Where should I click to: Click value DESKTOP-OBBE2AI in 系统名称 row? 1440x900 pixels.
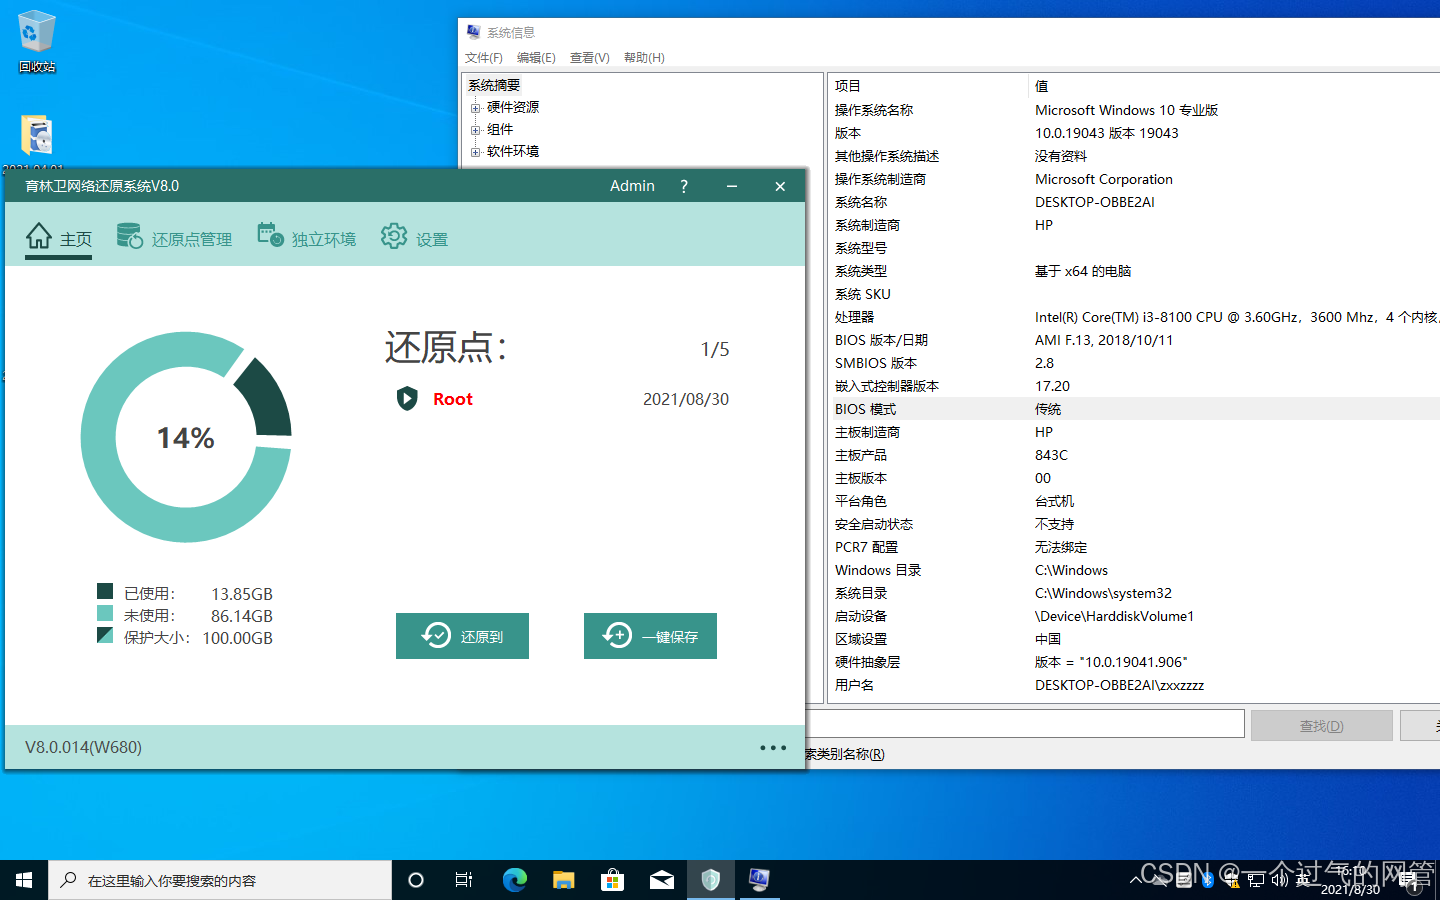pos(1094,202)
